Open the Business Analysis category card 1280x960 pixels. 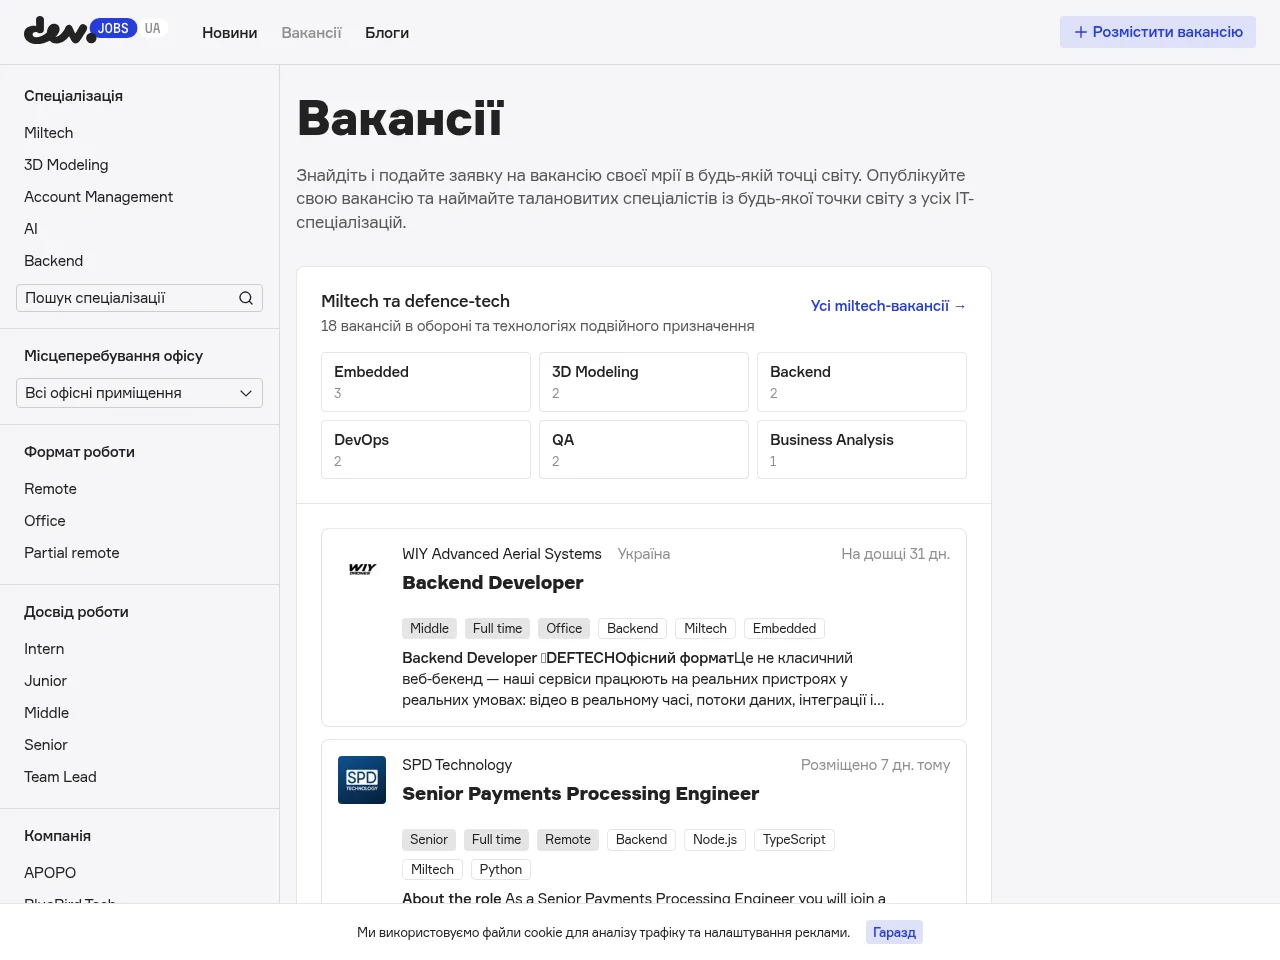(862, 450)
